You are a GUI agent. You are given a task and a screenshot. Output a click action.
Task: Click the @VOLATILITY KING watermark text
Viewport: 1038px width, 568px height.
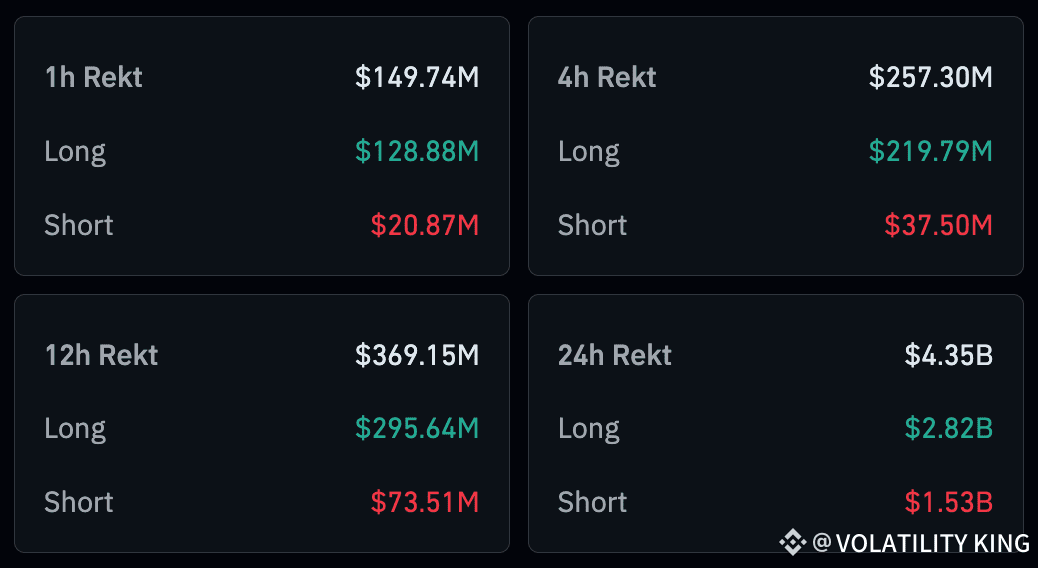click(920, 543)
